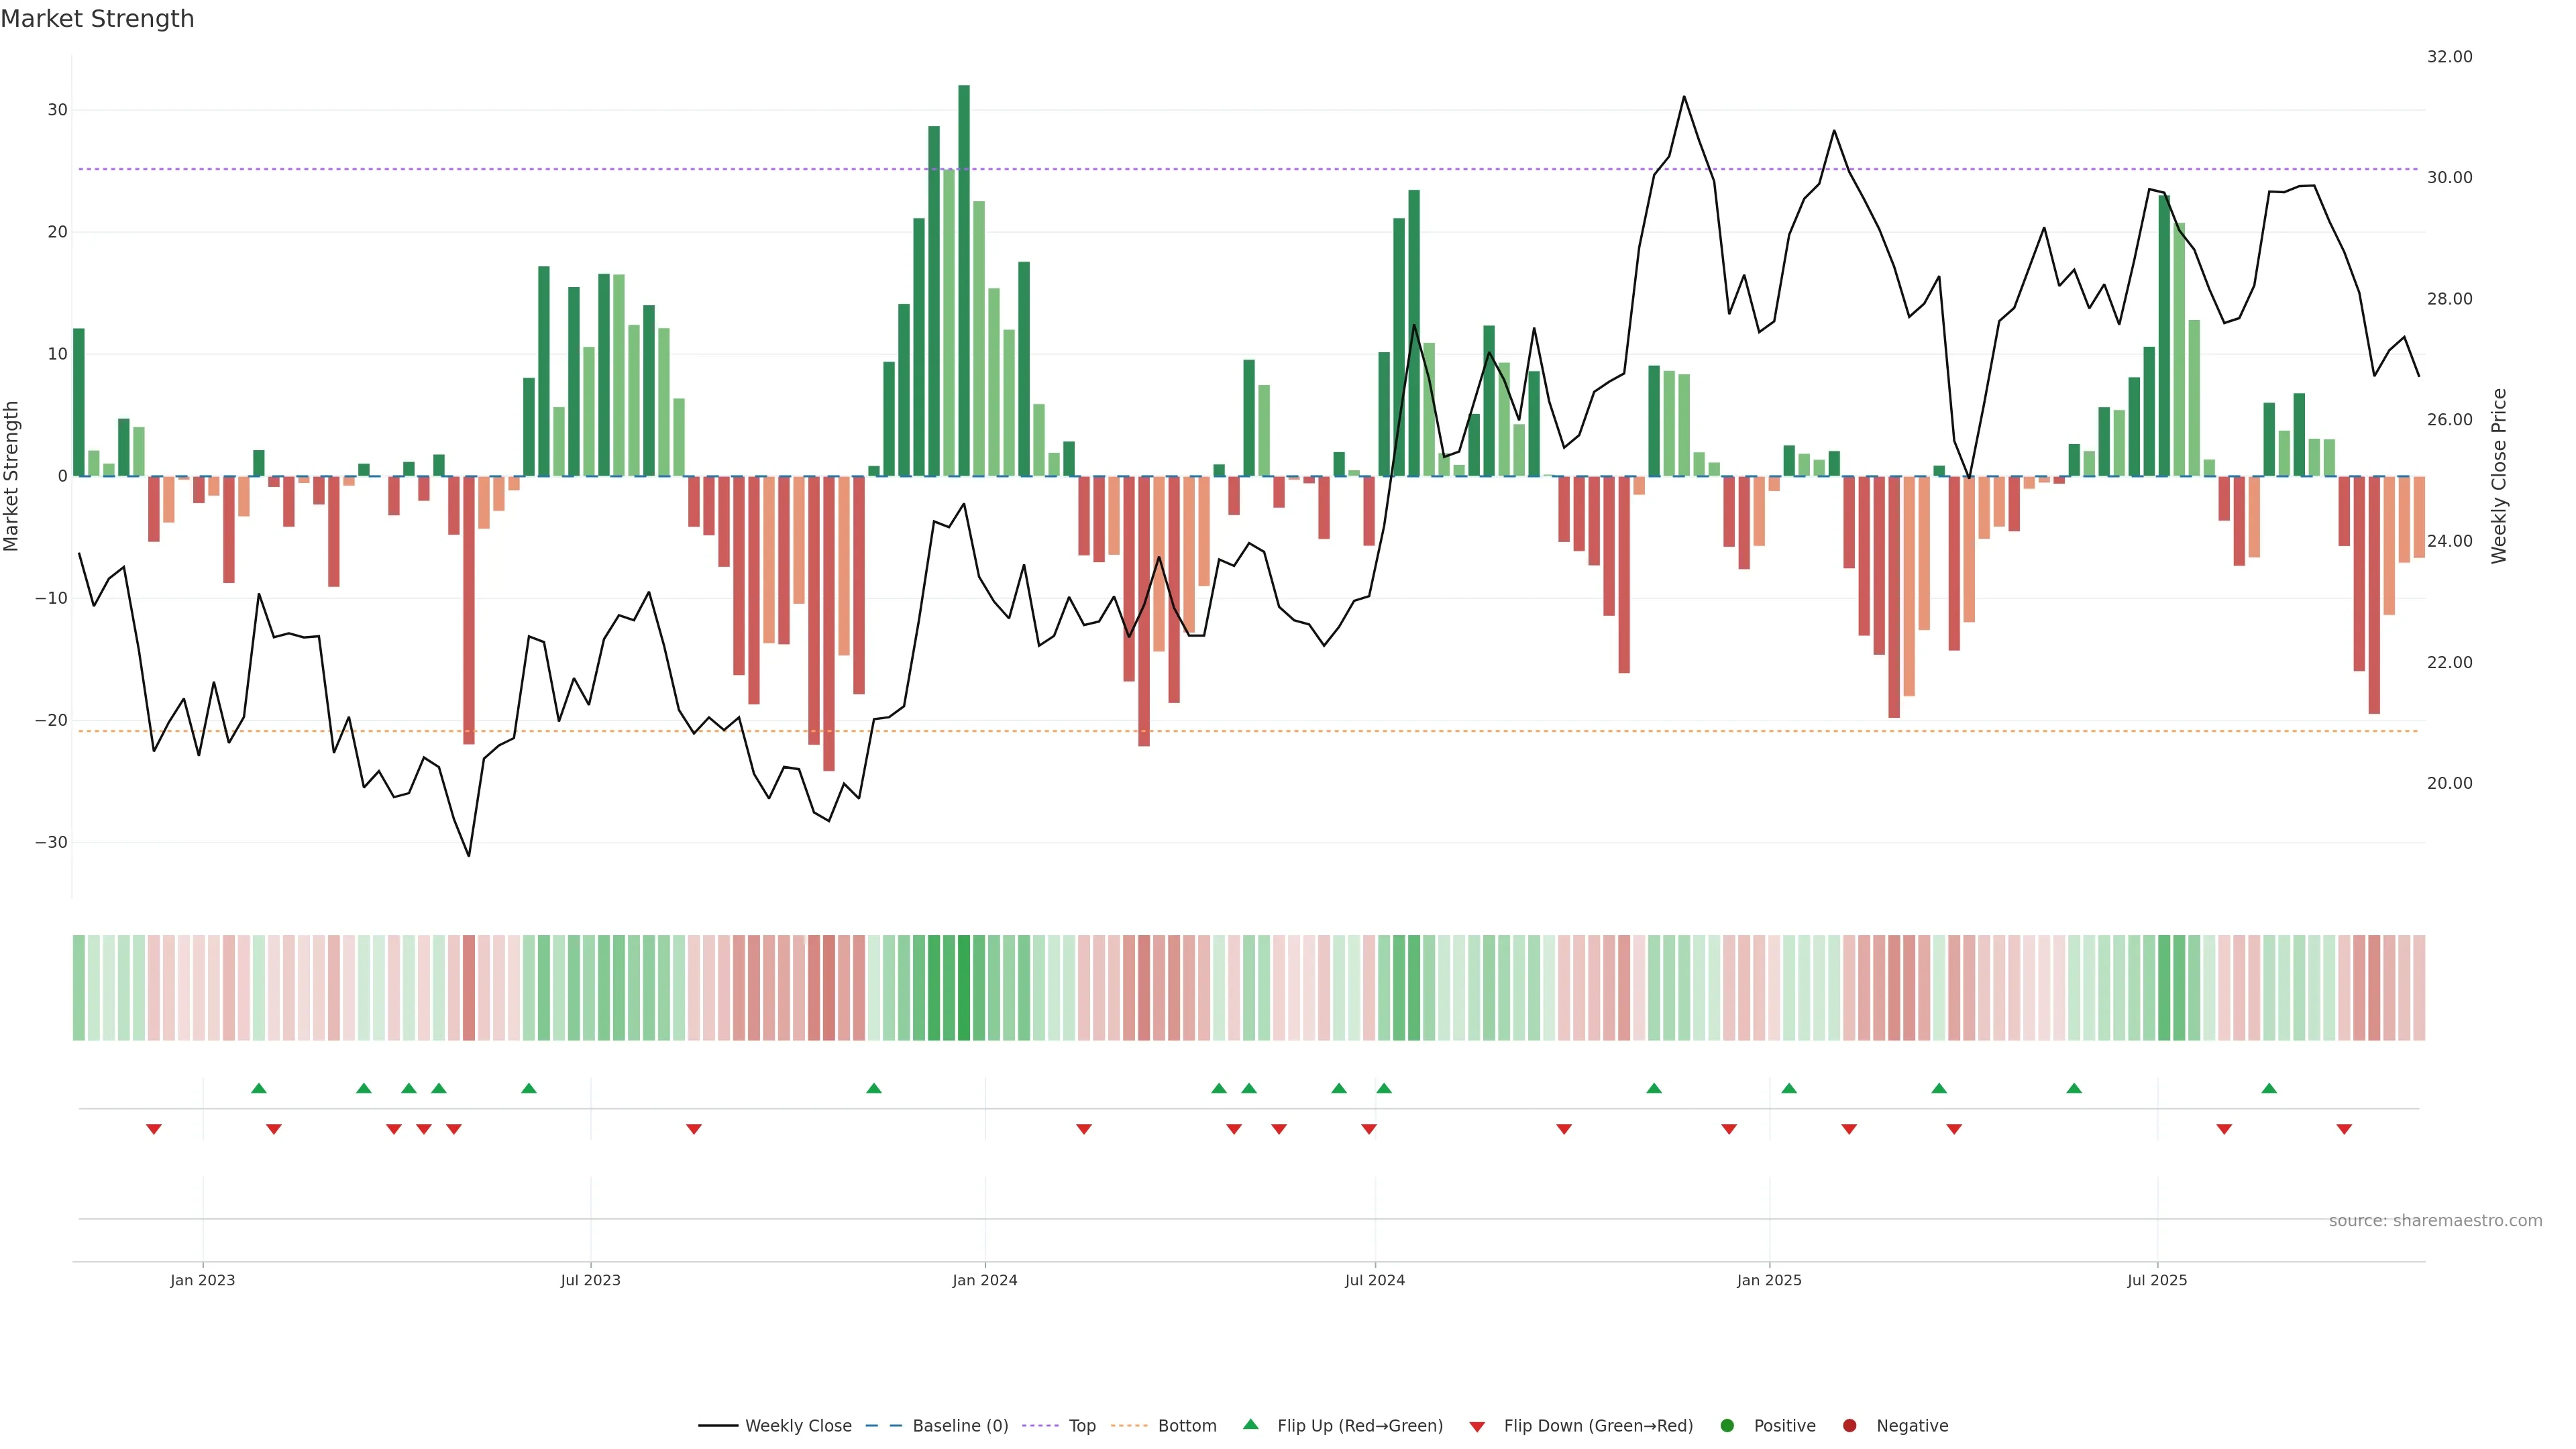Viewport: 2576px width, 1449px height.
Task: Click the first red flip-down marker before Jan 2023
Action: [x=154, y=1129]
